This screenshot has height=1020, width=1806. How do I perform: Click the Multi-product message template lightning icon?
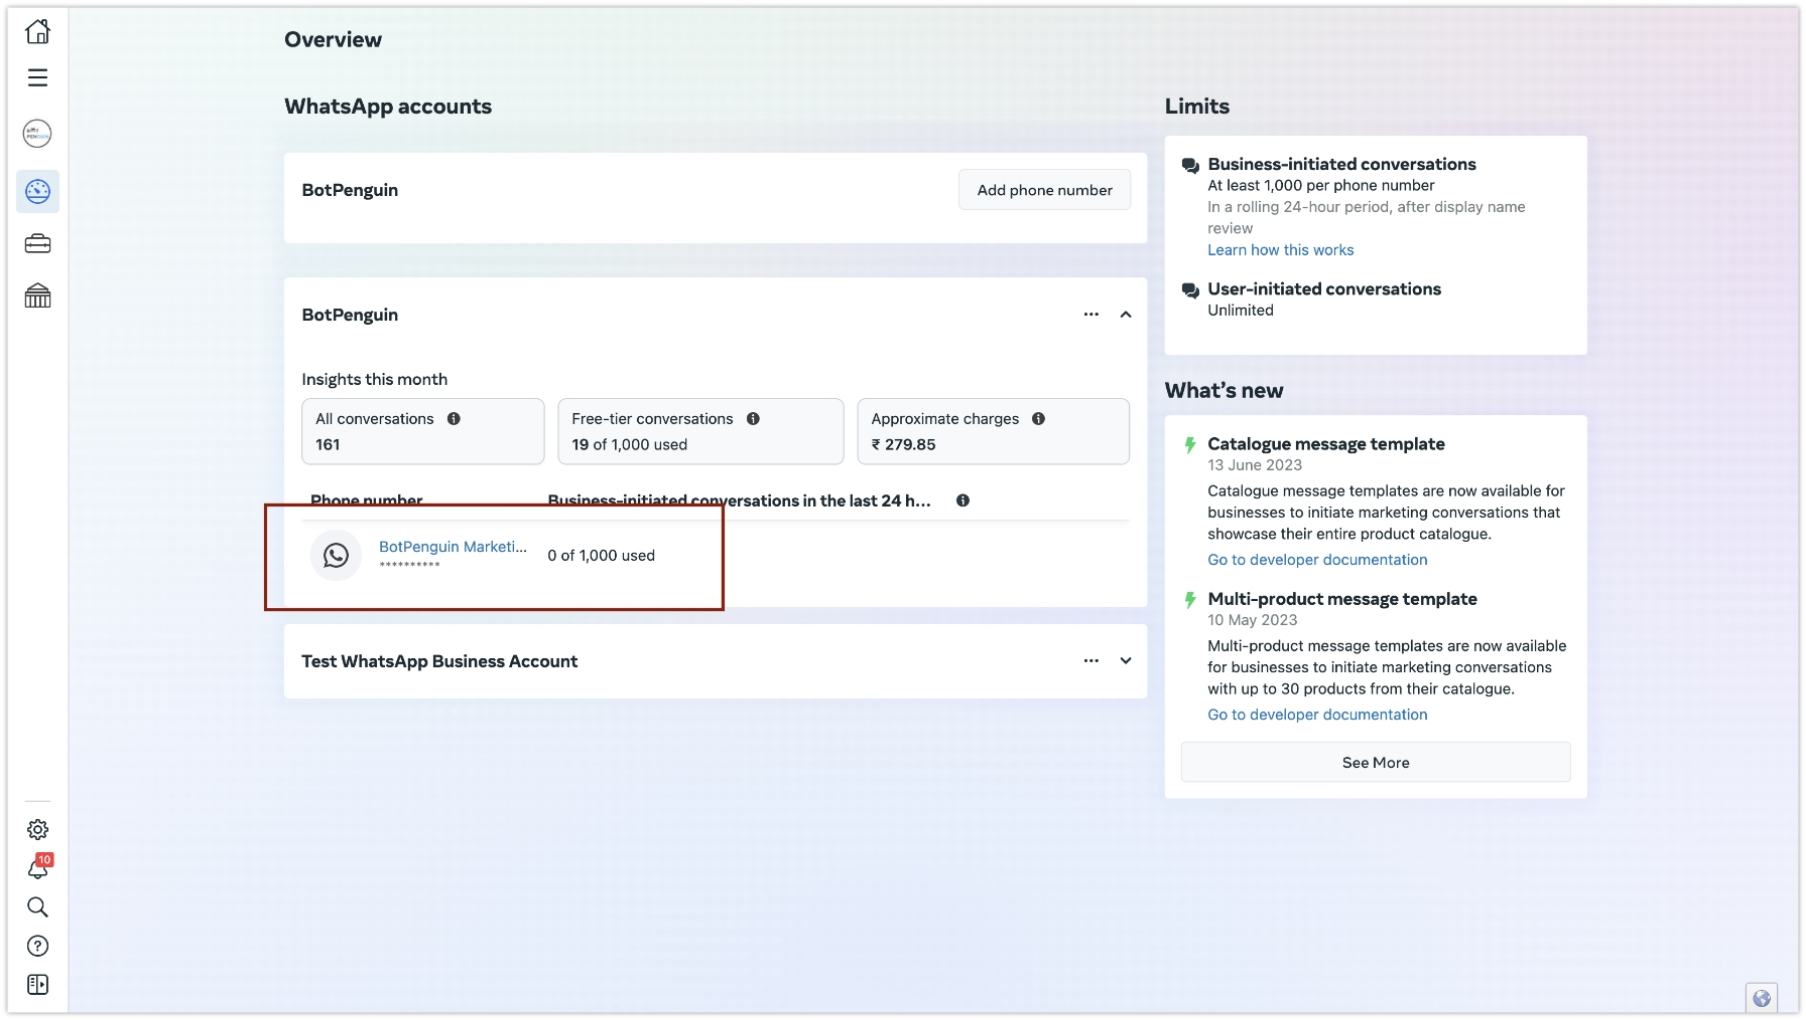tap(1190, 600)
